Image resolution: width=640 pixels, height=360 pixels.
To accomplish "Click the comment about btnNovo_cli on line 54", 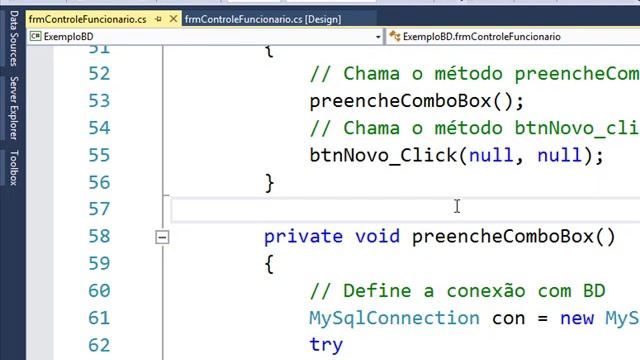I will pyautogui.click(x=474, y=128).
